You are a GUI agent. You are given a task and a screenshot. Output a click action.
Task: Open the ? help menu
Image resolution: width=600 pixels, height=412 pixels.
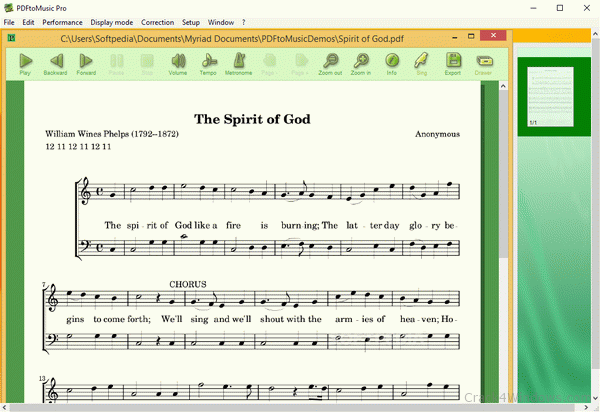(244, 22)
